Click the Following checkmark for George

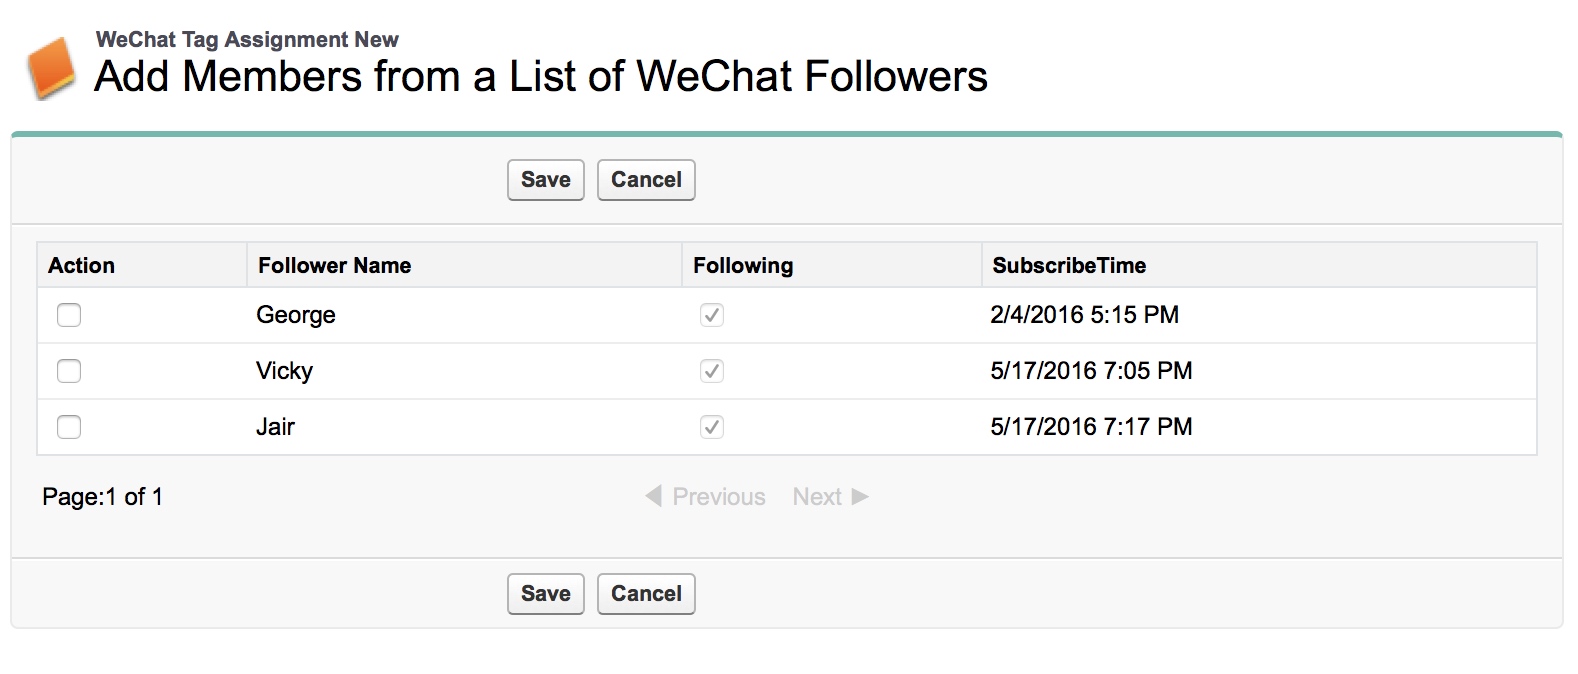point(711,315)
